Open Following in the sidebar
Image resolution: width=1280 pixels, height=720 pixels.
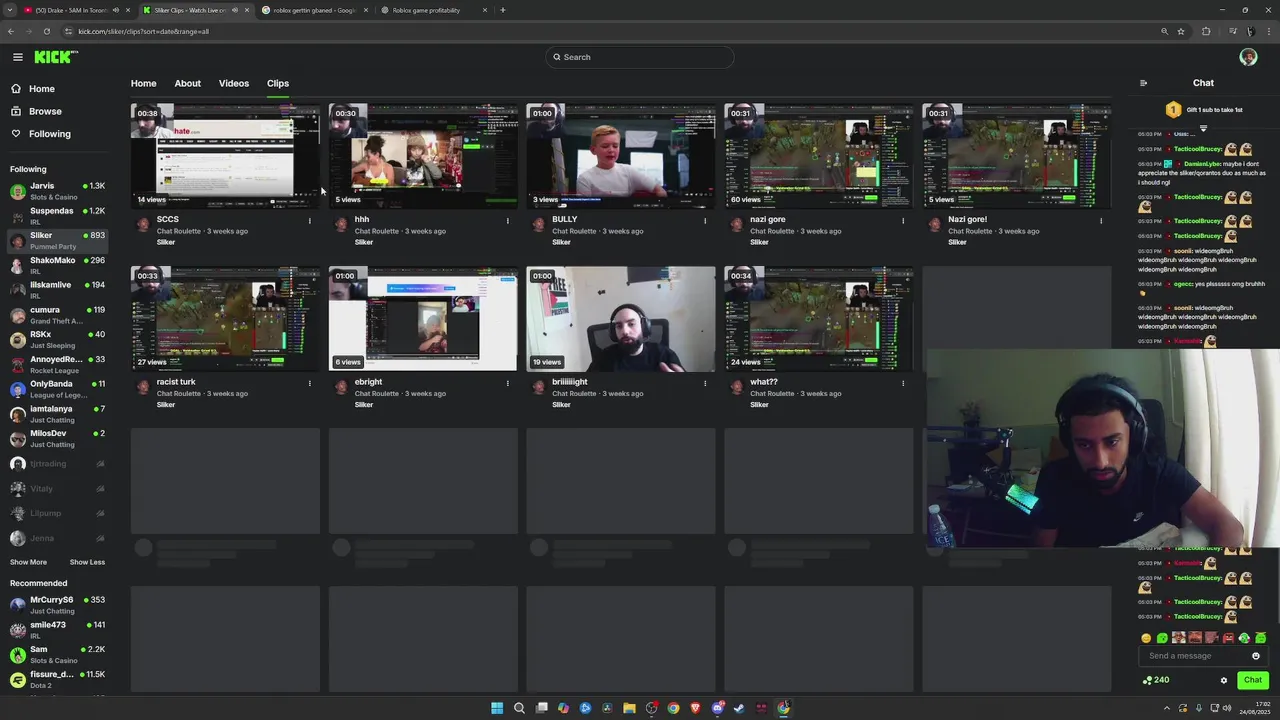50,134
